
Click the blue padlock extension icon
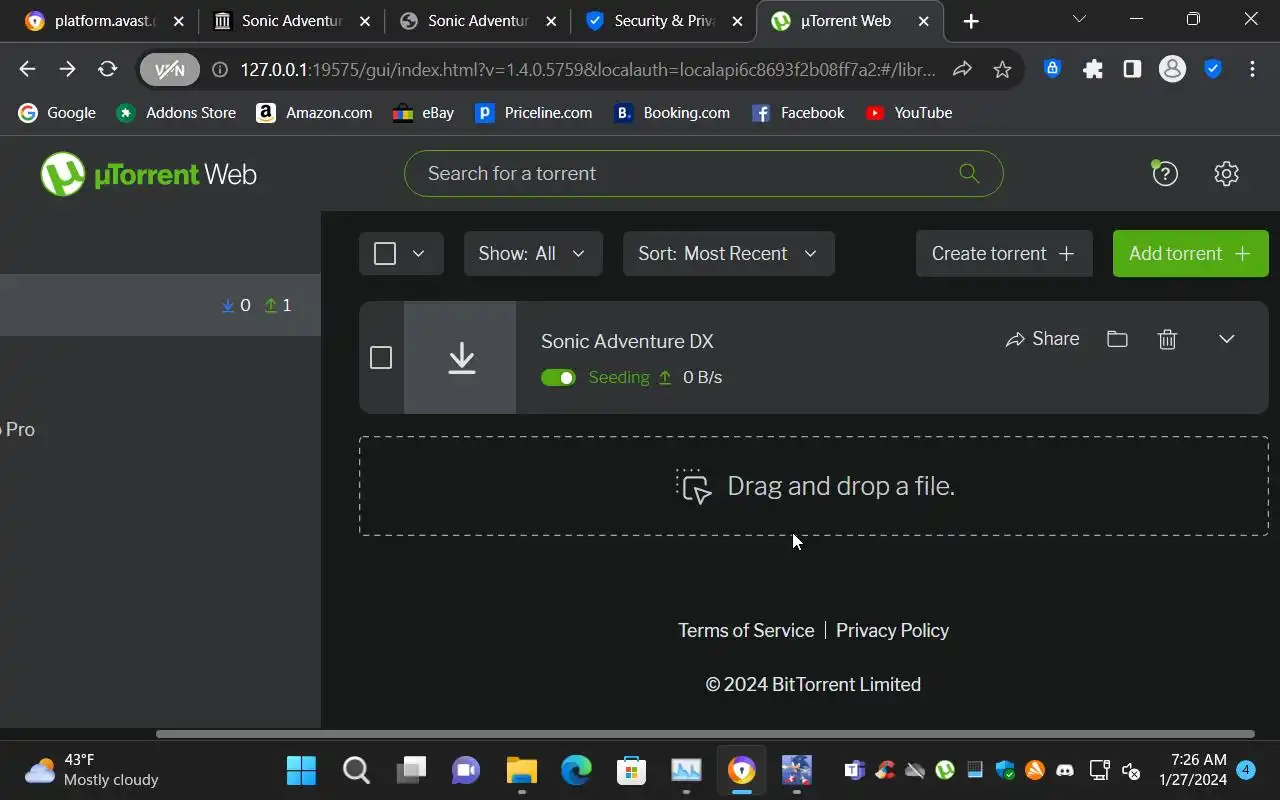click(x=1052, y=69)
